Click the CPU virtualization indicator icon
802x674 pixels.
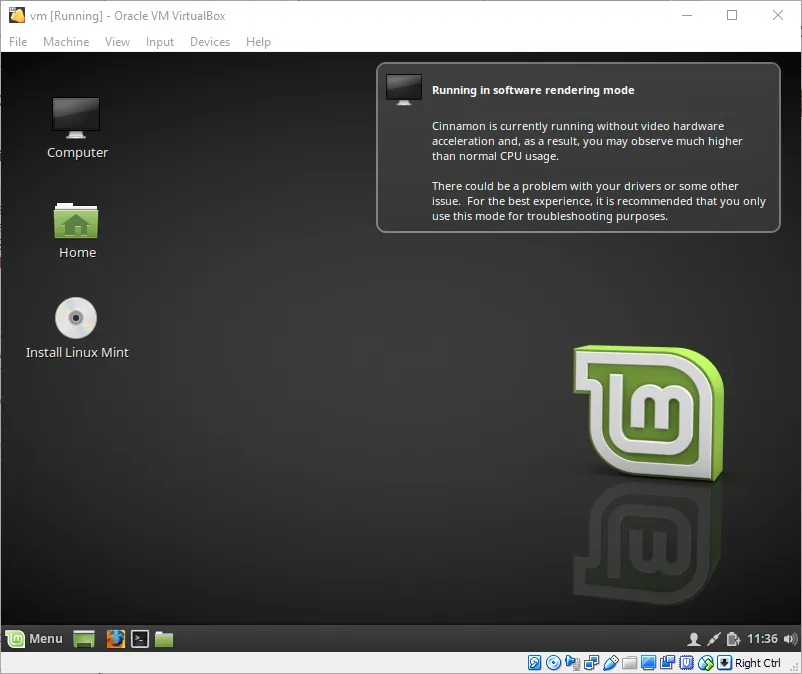click(x=686, y=663)
